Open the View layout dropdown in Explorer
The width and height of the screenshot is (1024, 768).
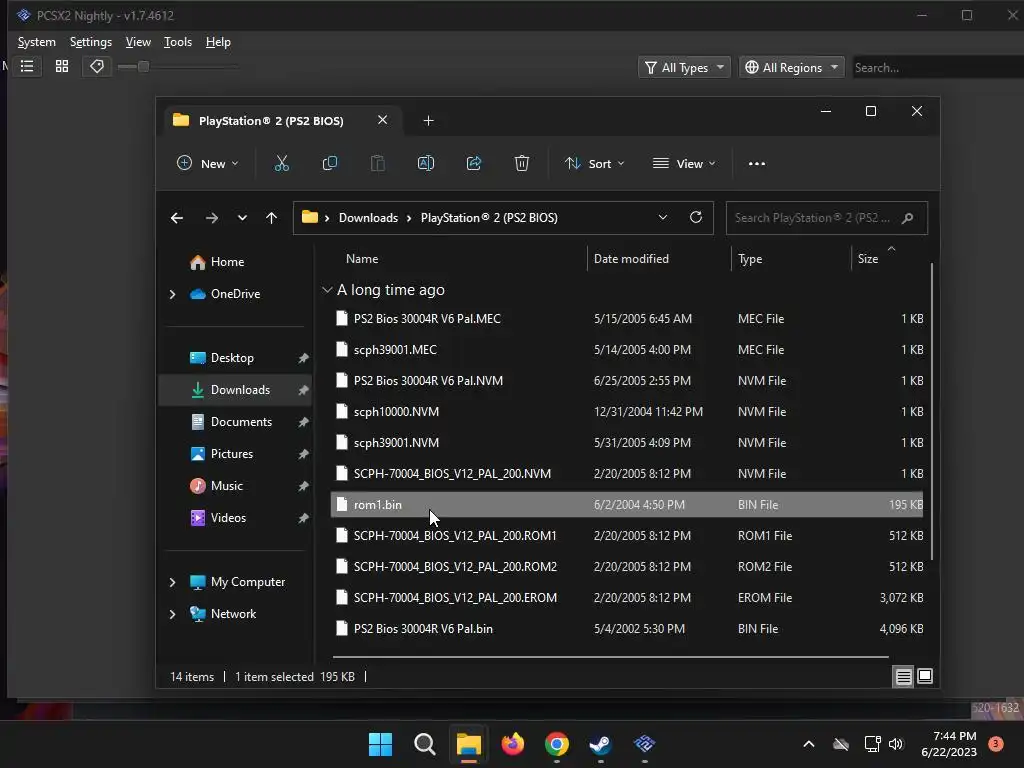pyautogui.click(x=684, y=163)
